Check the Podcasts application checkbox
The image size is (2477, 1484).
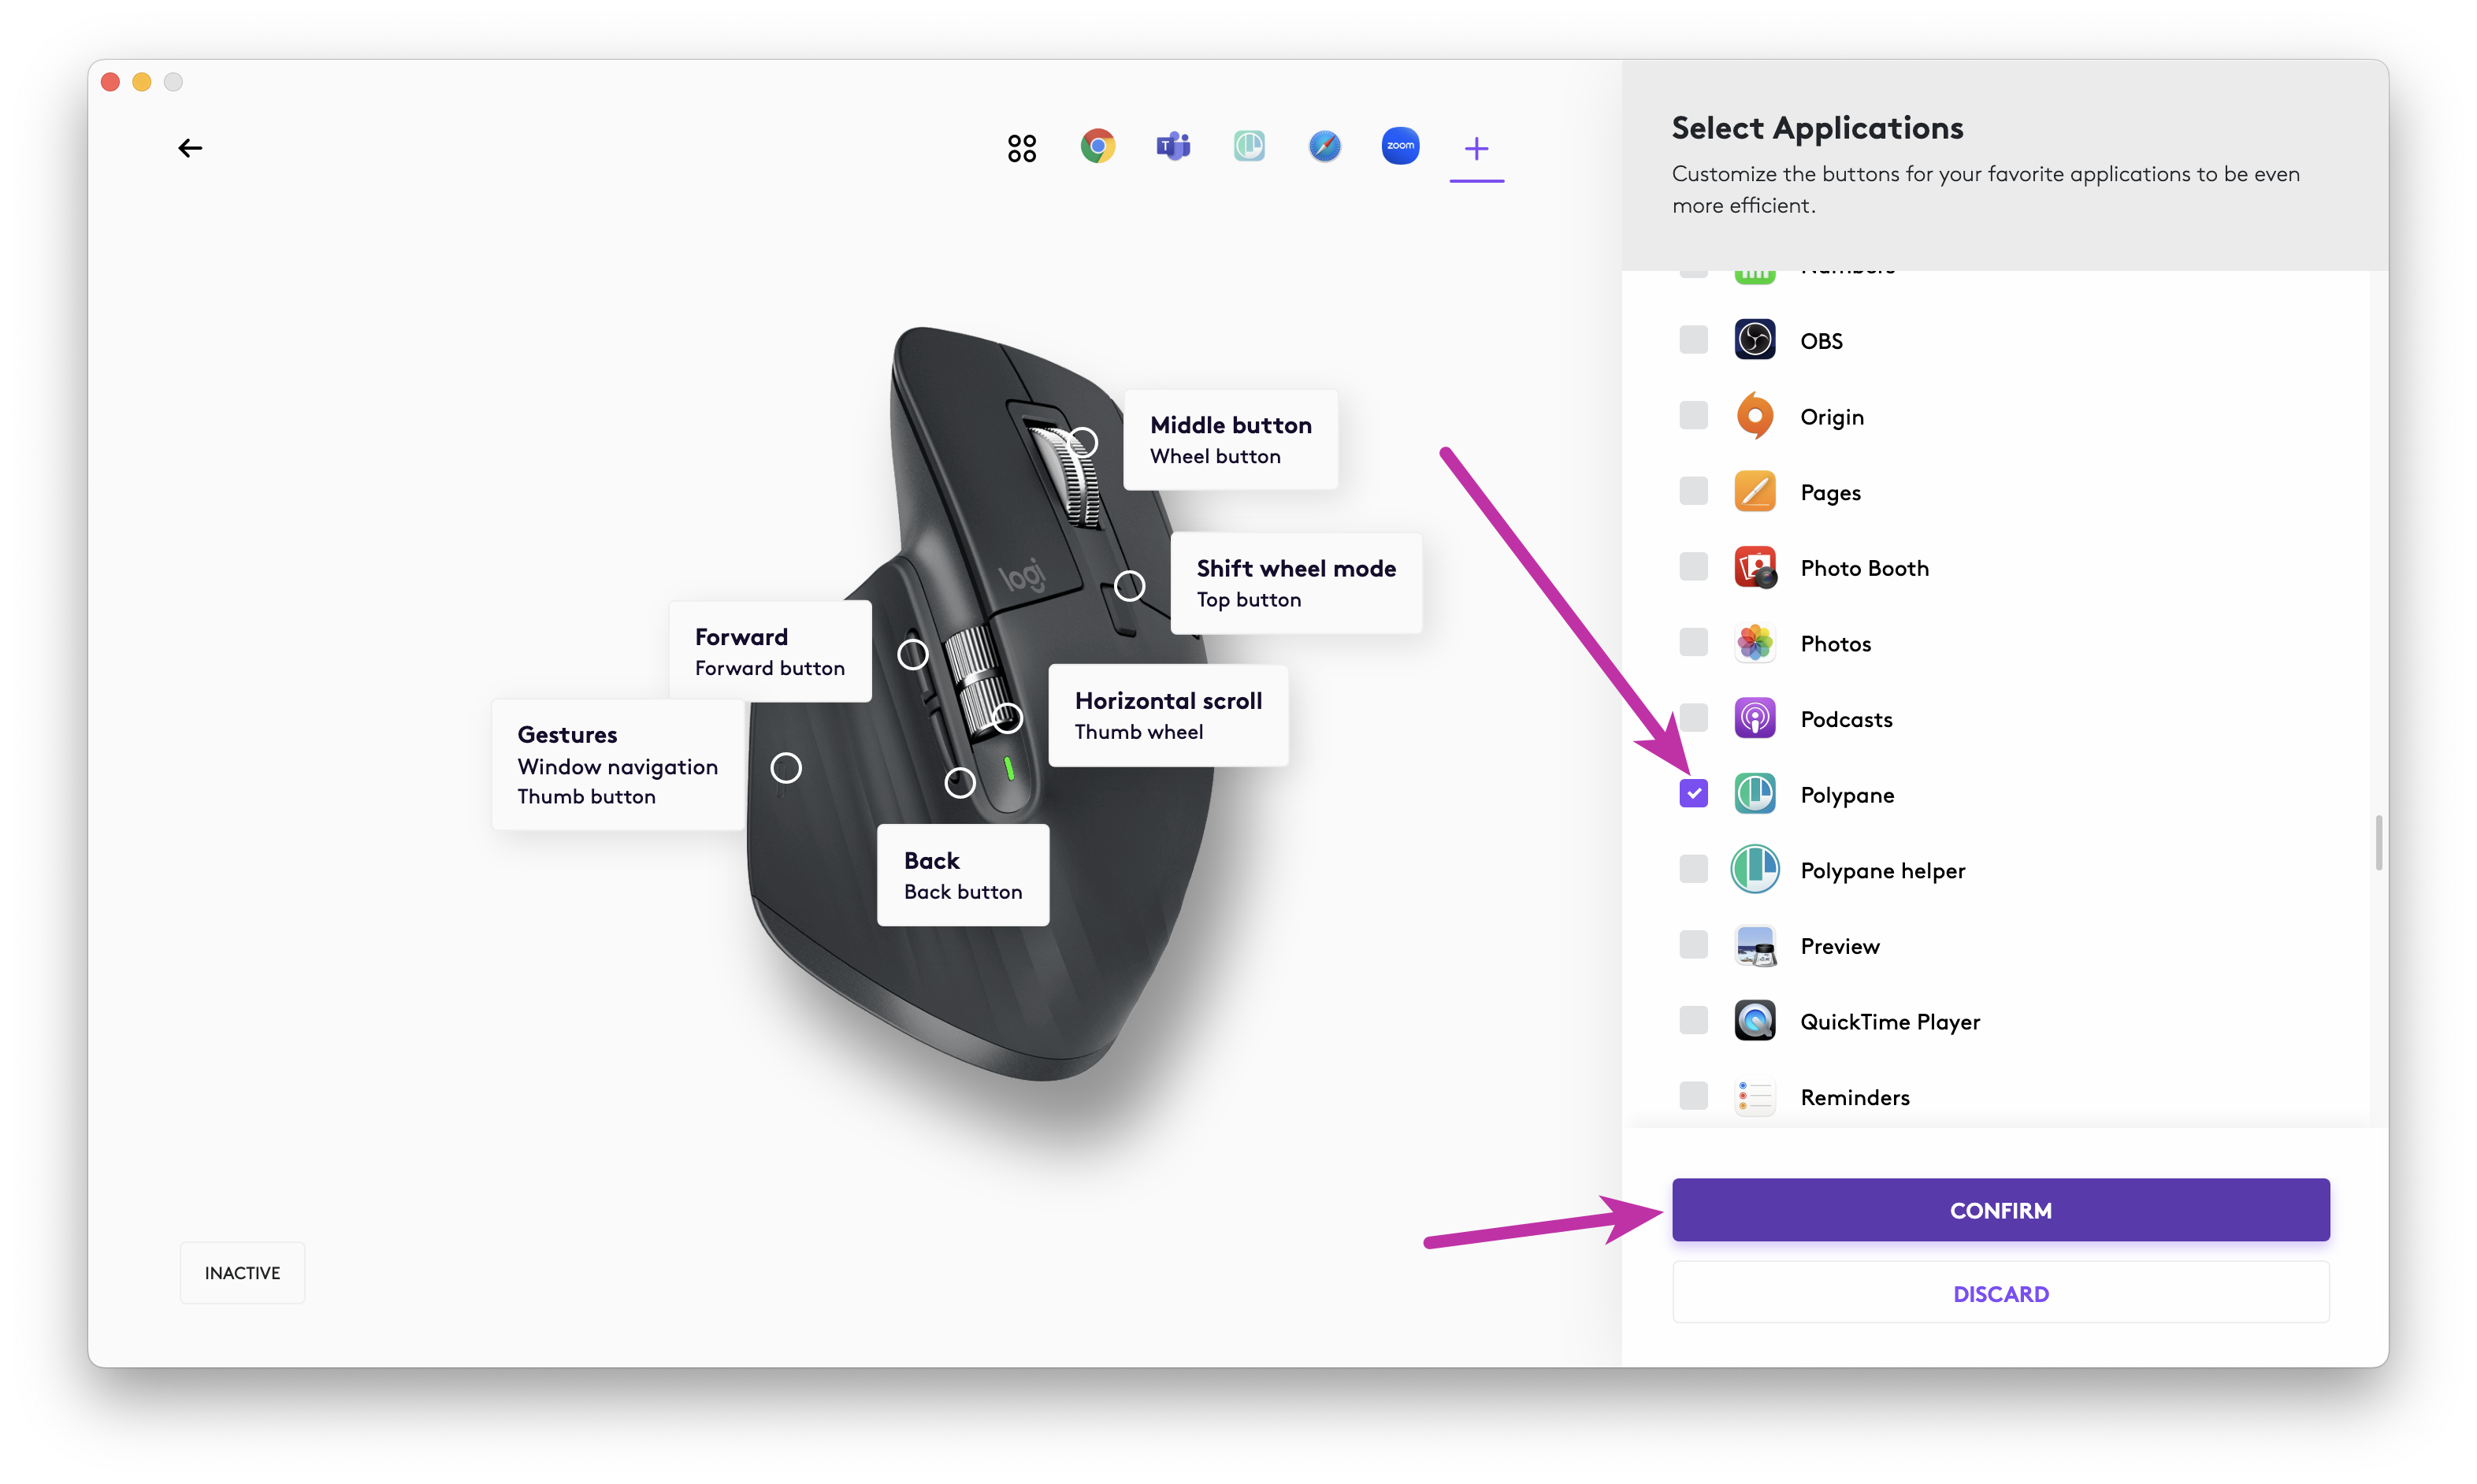[x=1692, y=718]
